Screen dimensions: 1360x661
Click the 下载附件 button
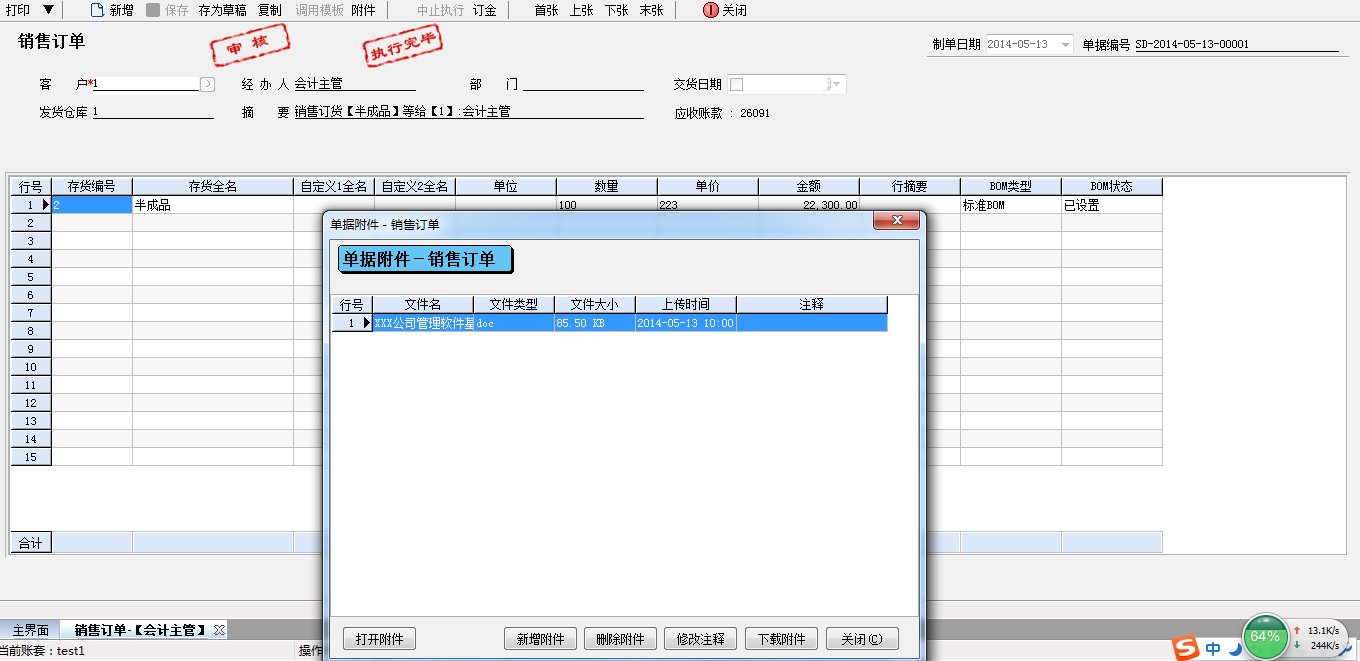tap(781, 639)
